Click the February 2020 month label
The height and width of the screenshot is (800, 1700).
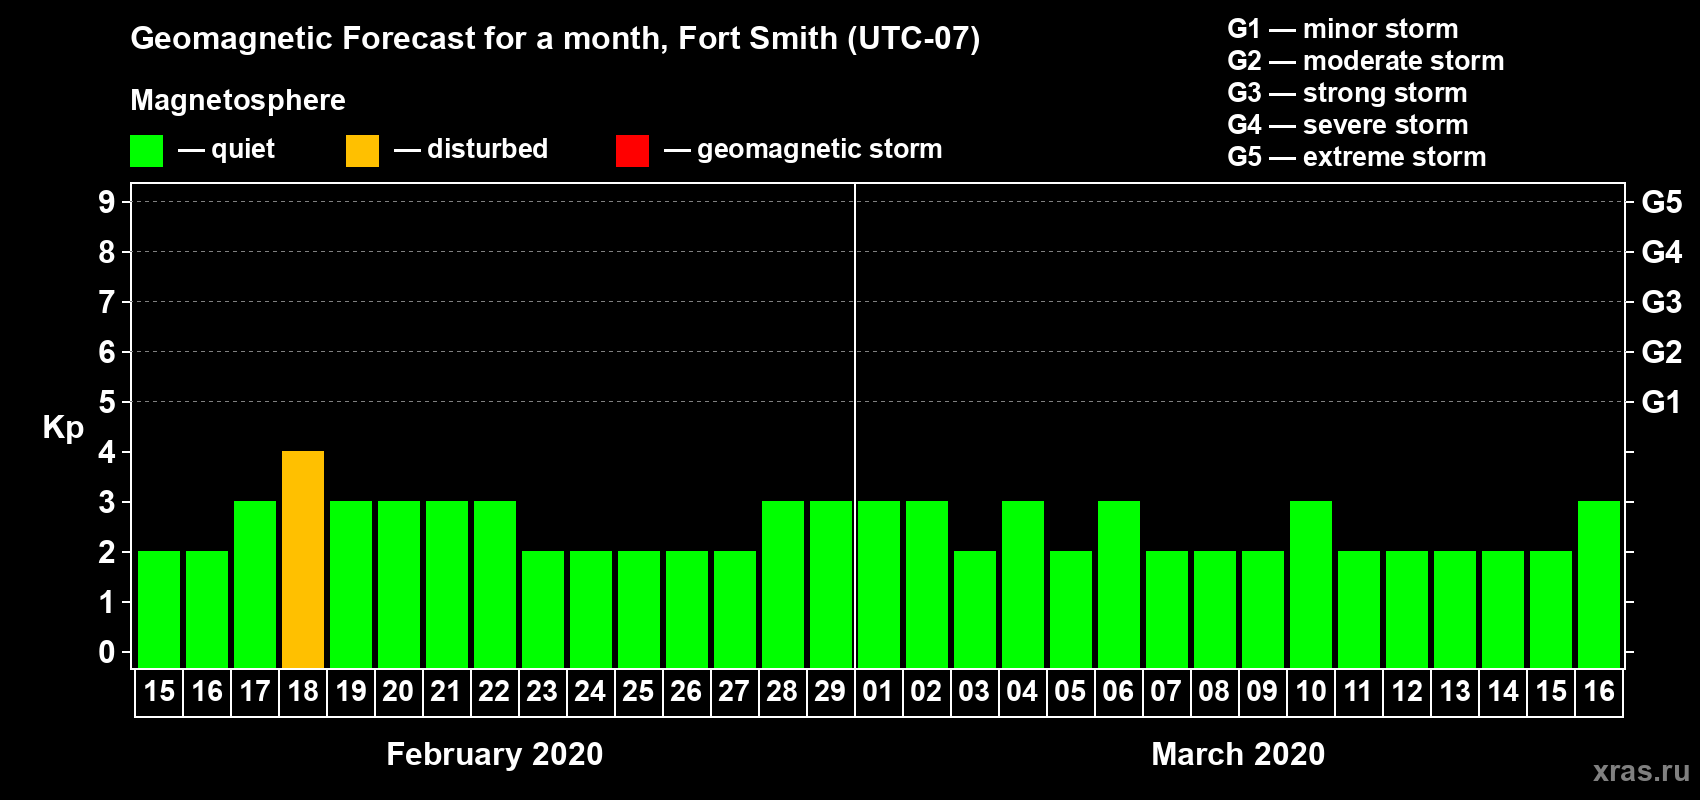[x=495, y=754]
